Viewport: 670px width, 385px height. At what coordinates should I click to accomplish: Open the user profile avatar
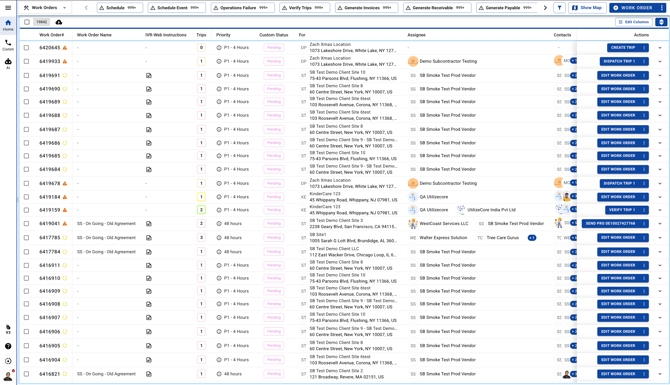point(8,376)
